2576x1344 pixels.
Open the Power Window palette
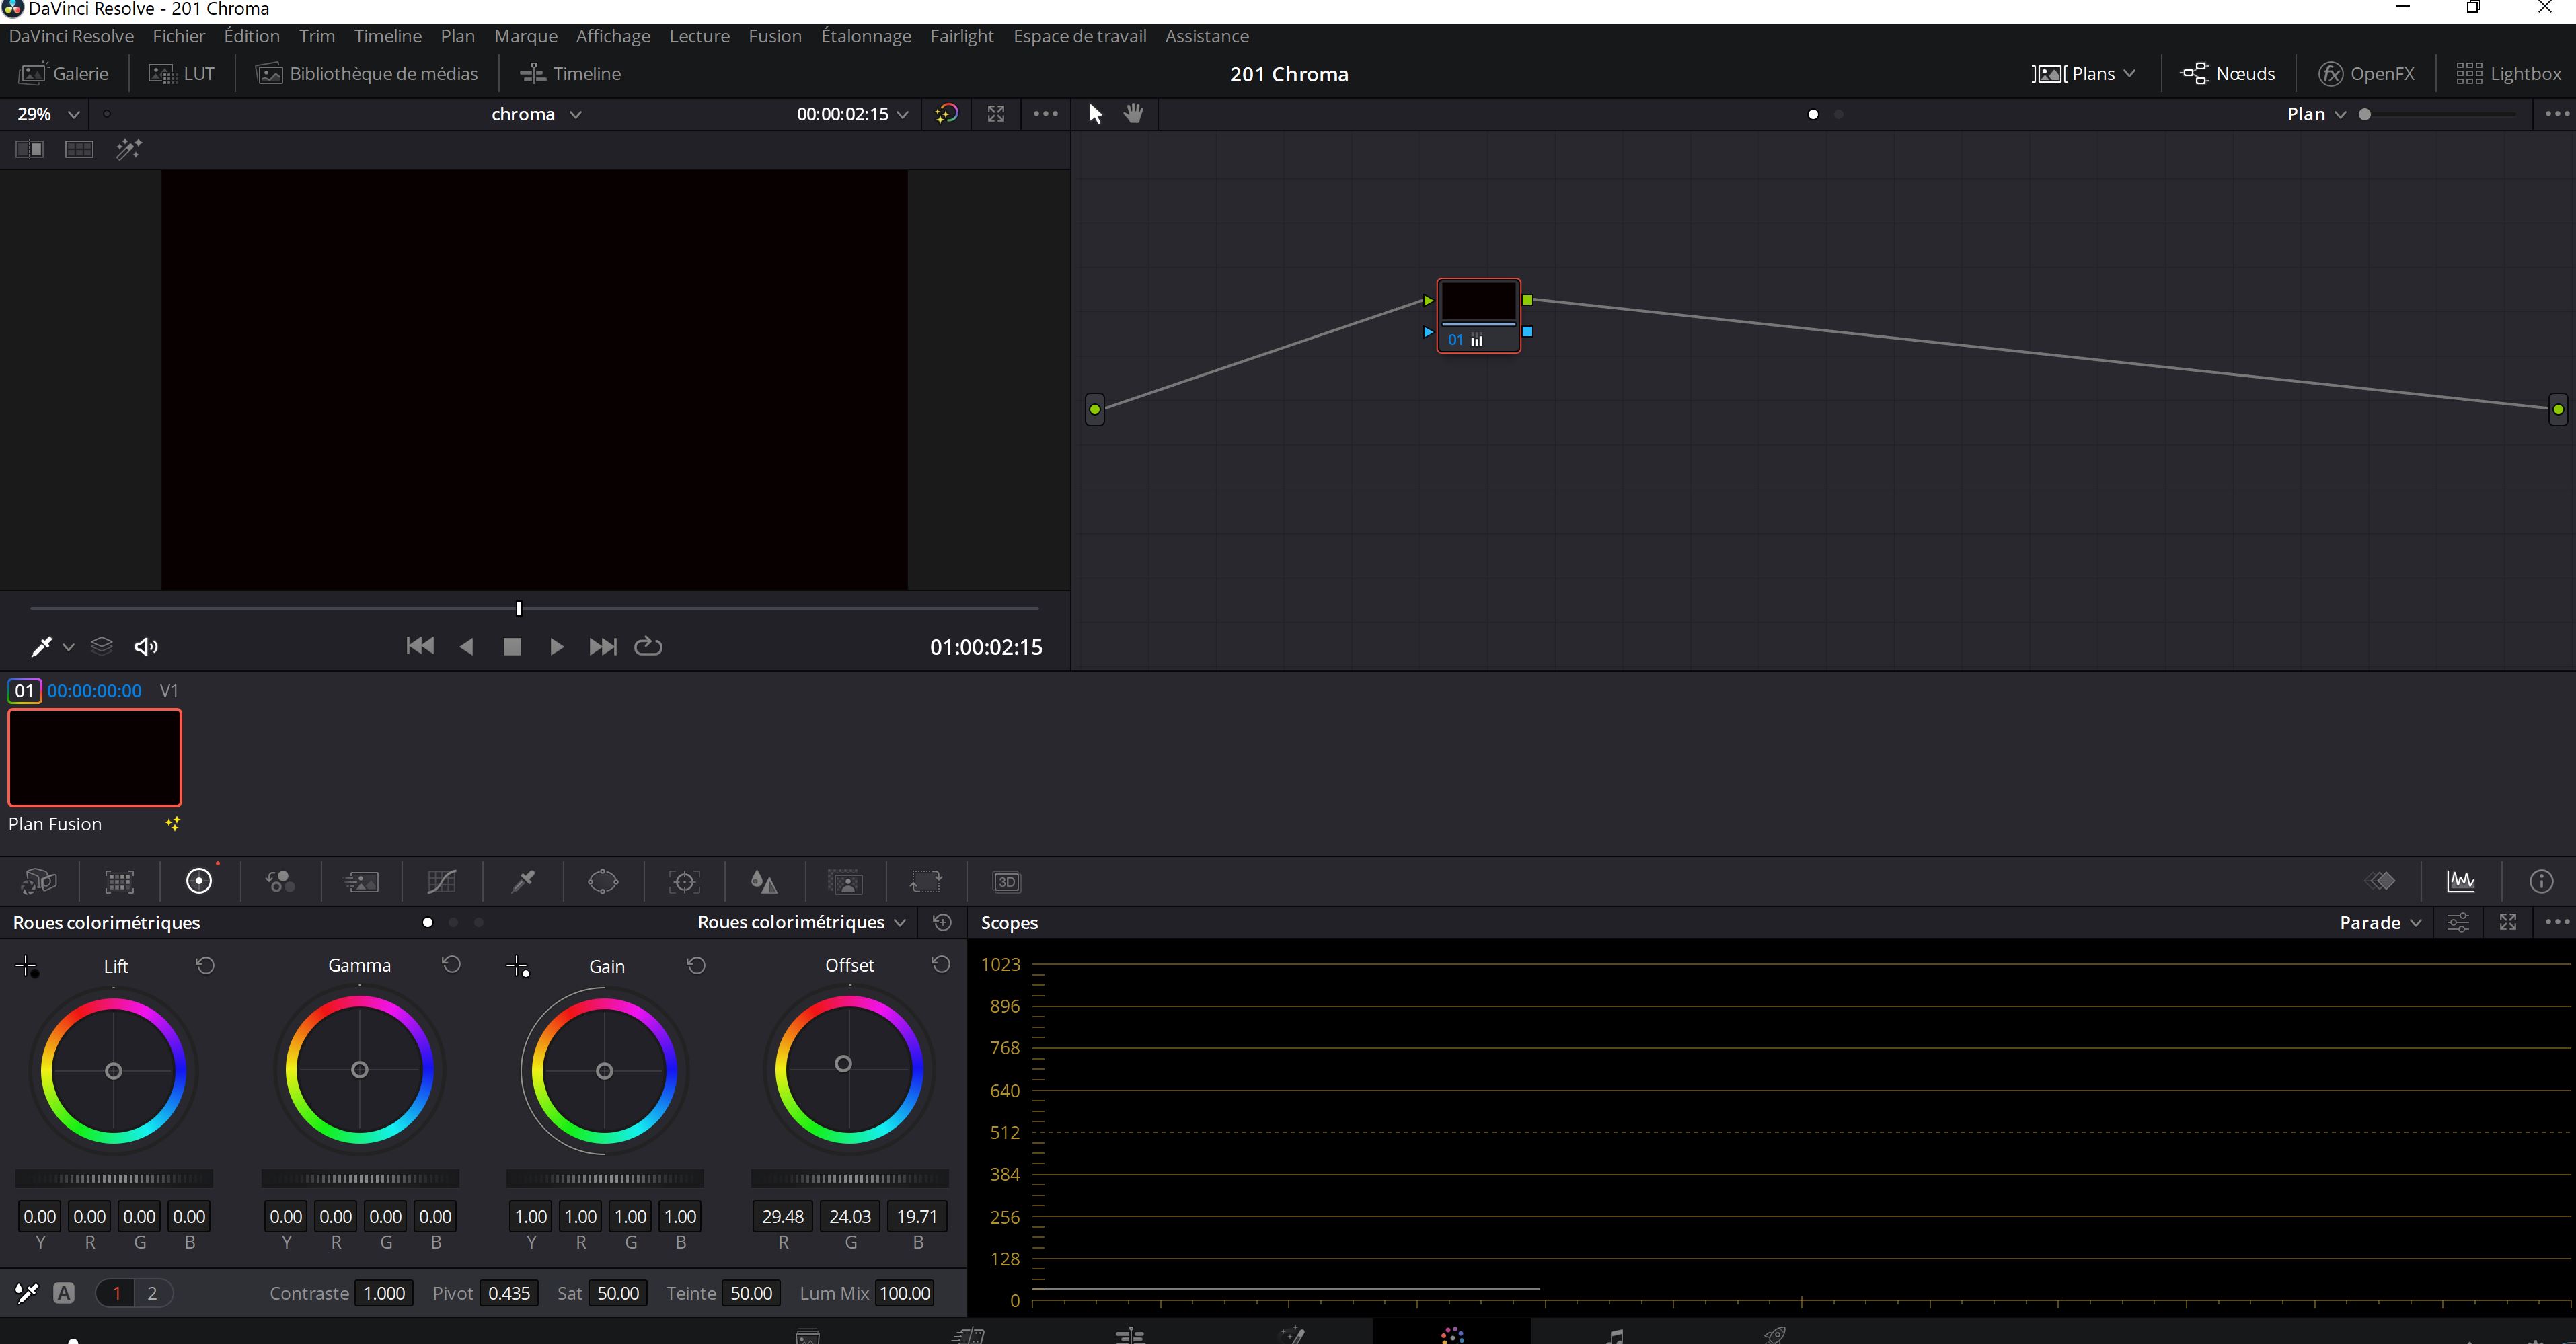click(x=603, y=881)
